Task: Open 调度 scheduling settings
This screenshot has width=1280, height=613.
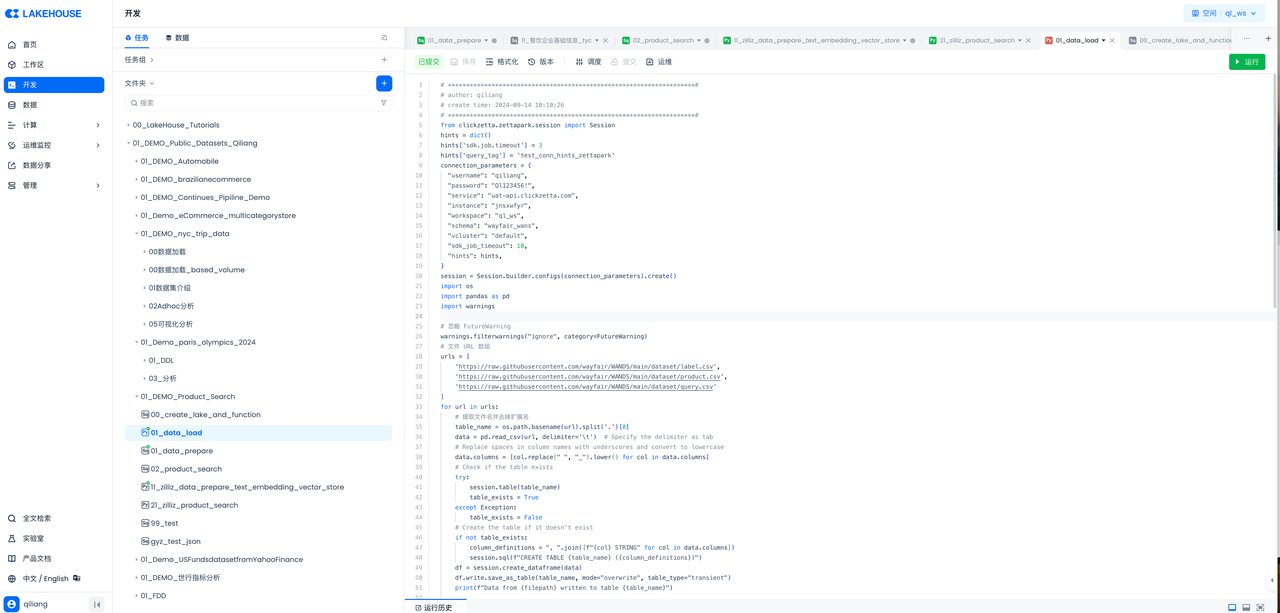Action: click(588, 62)
